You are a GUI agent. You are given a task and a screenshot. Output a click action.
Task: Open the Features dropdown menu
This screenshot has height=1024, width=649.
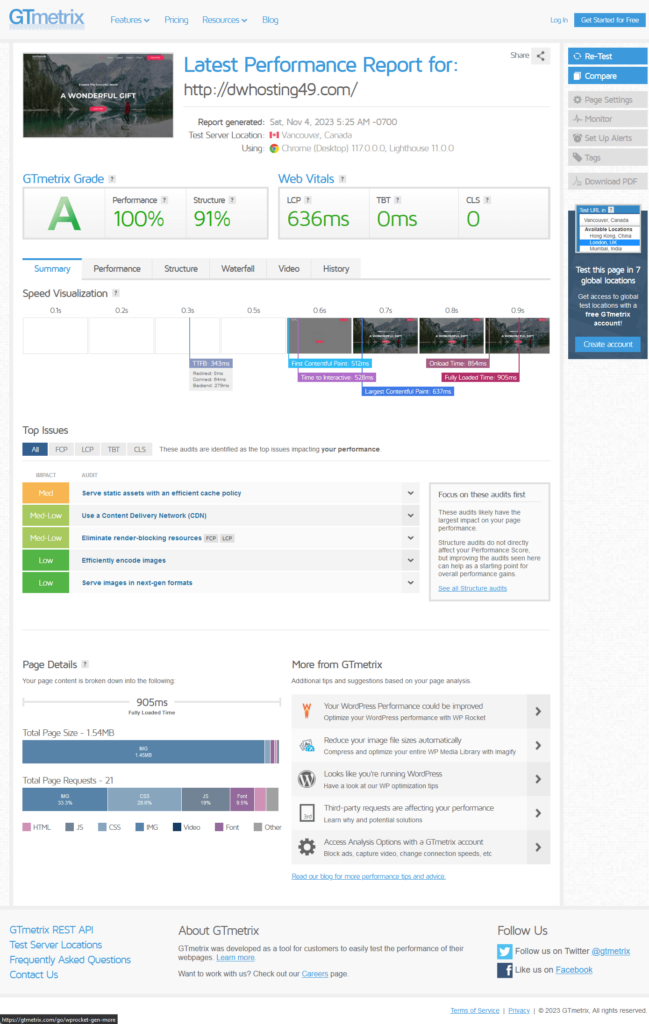[x=130, y=20]
